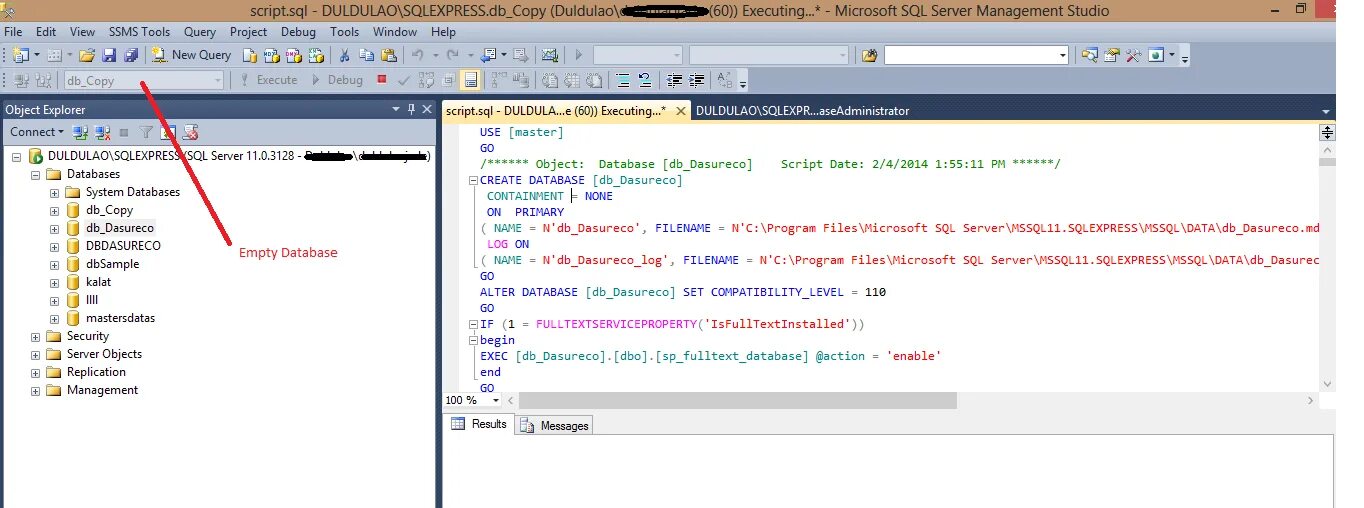Click the Find in Files icon
Screen dimensions: 1364x508
point(869,55)
